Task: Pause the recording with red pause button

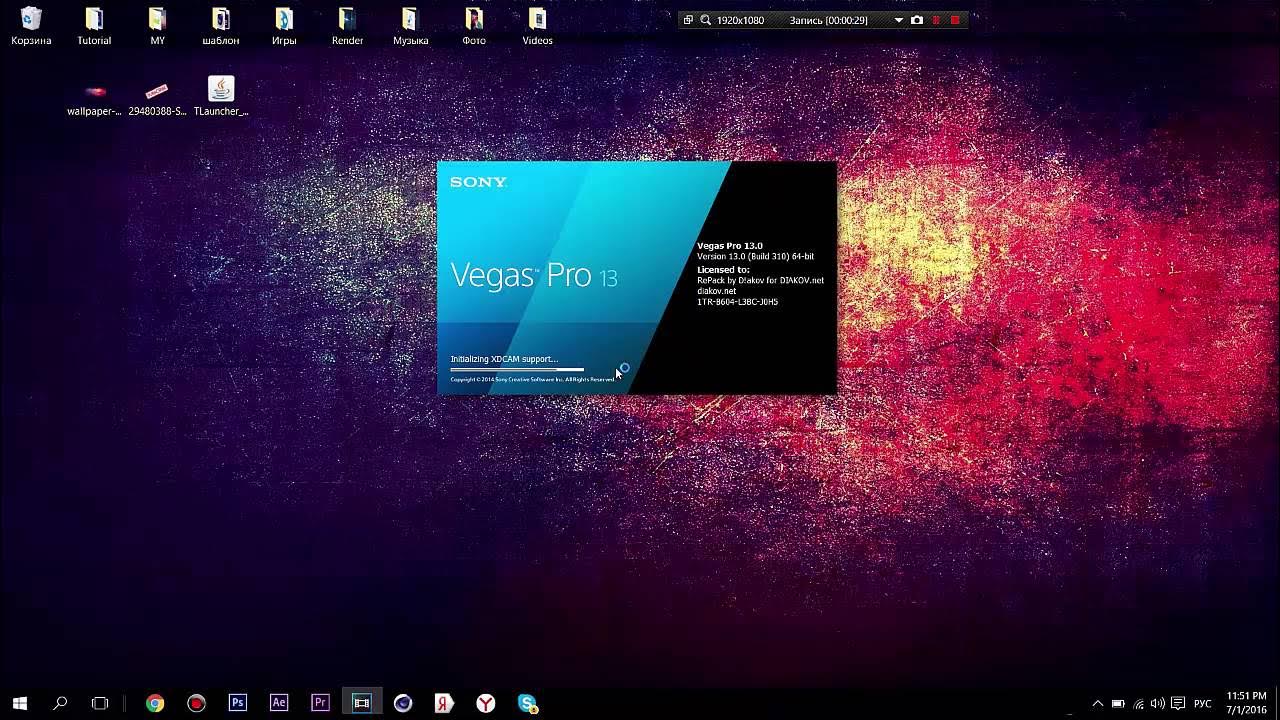Action: (936, 20)
